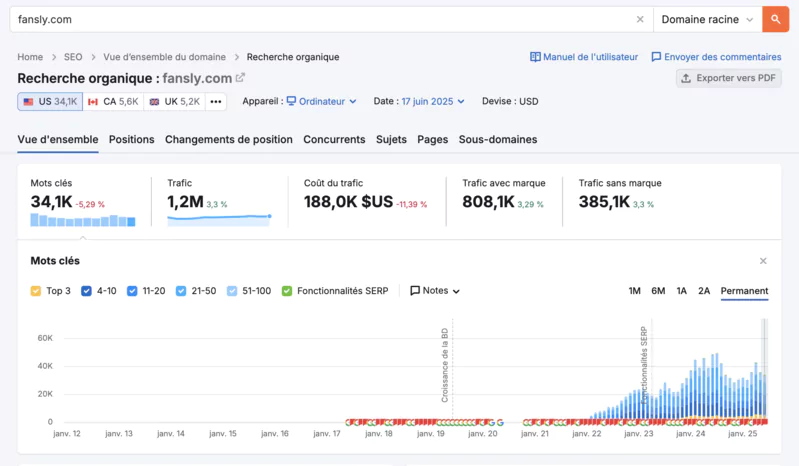
Task: Select the 2A time range
Action: coord(704,291)
